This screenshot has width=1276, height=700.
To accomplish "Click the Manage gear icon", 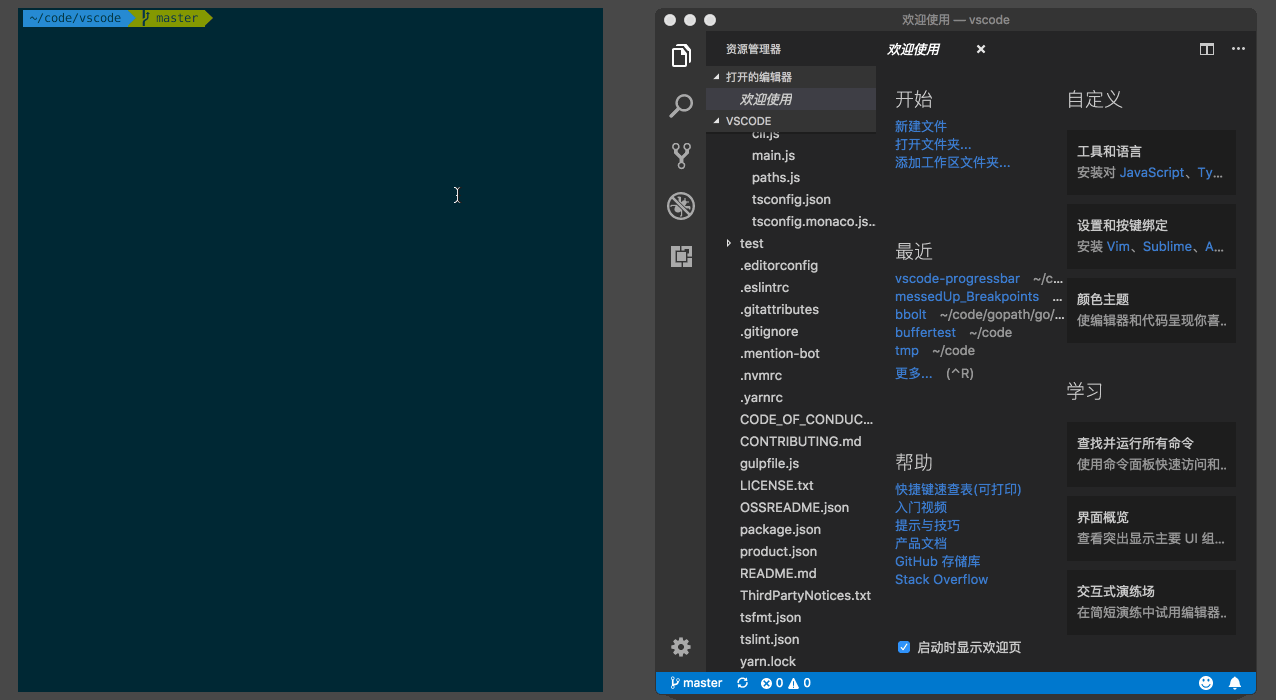I will coord(681,647).
